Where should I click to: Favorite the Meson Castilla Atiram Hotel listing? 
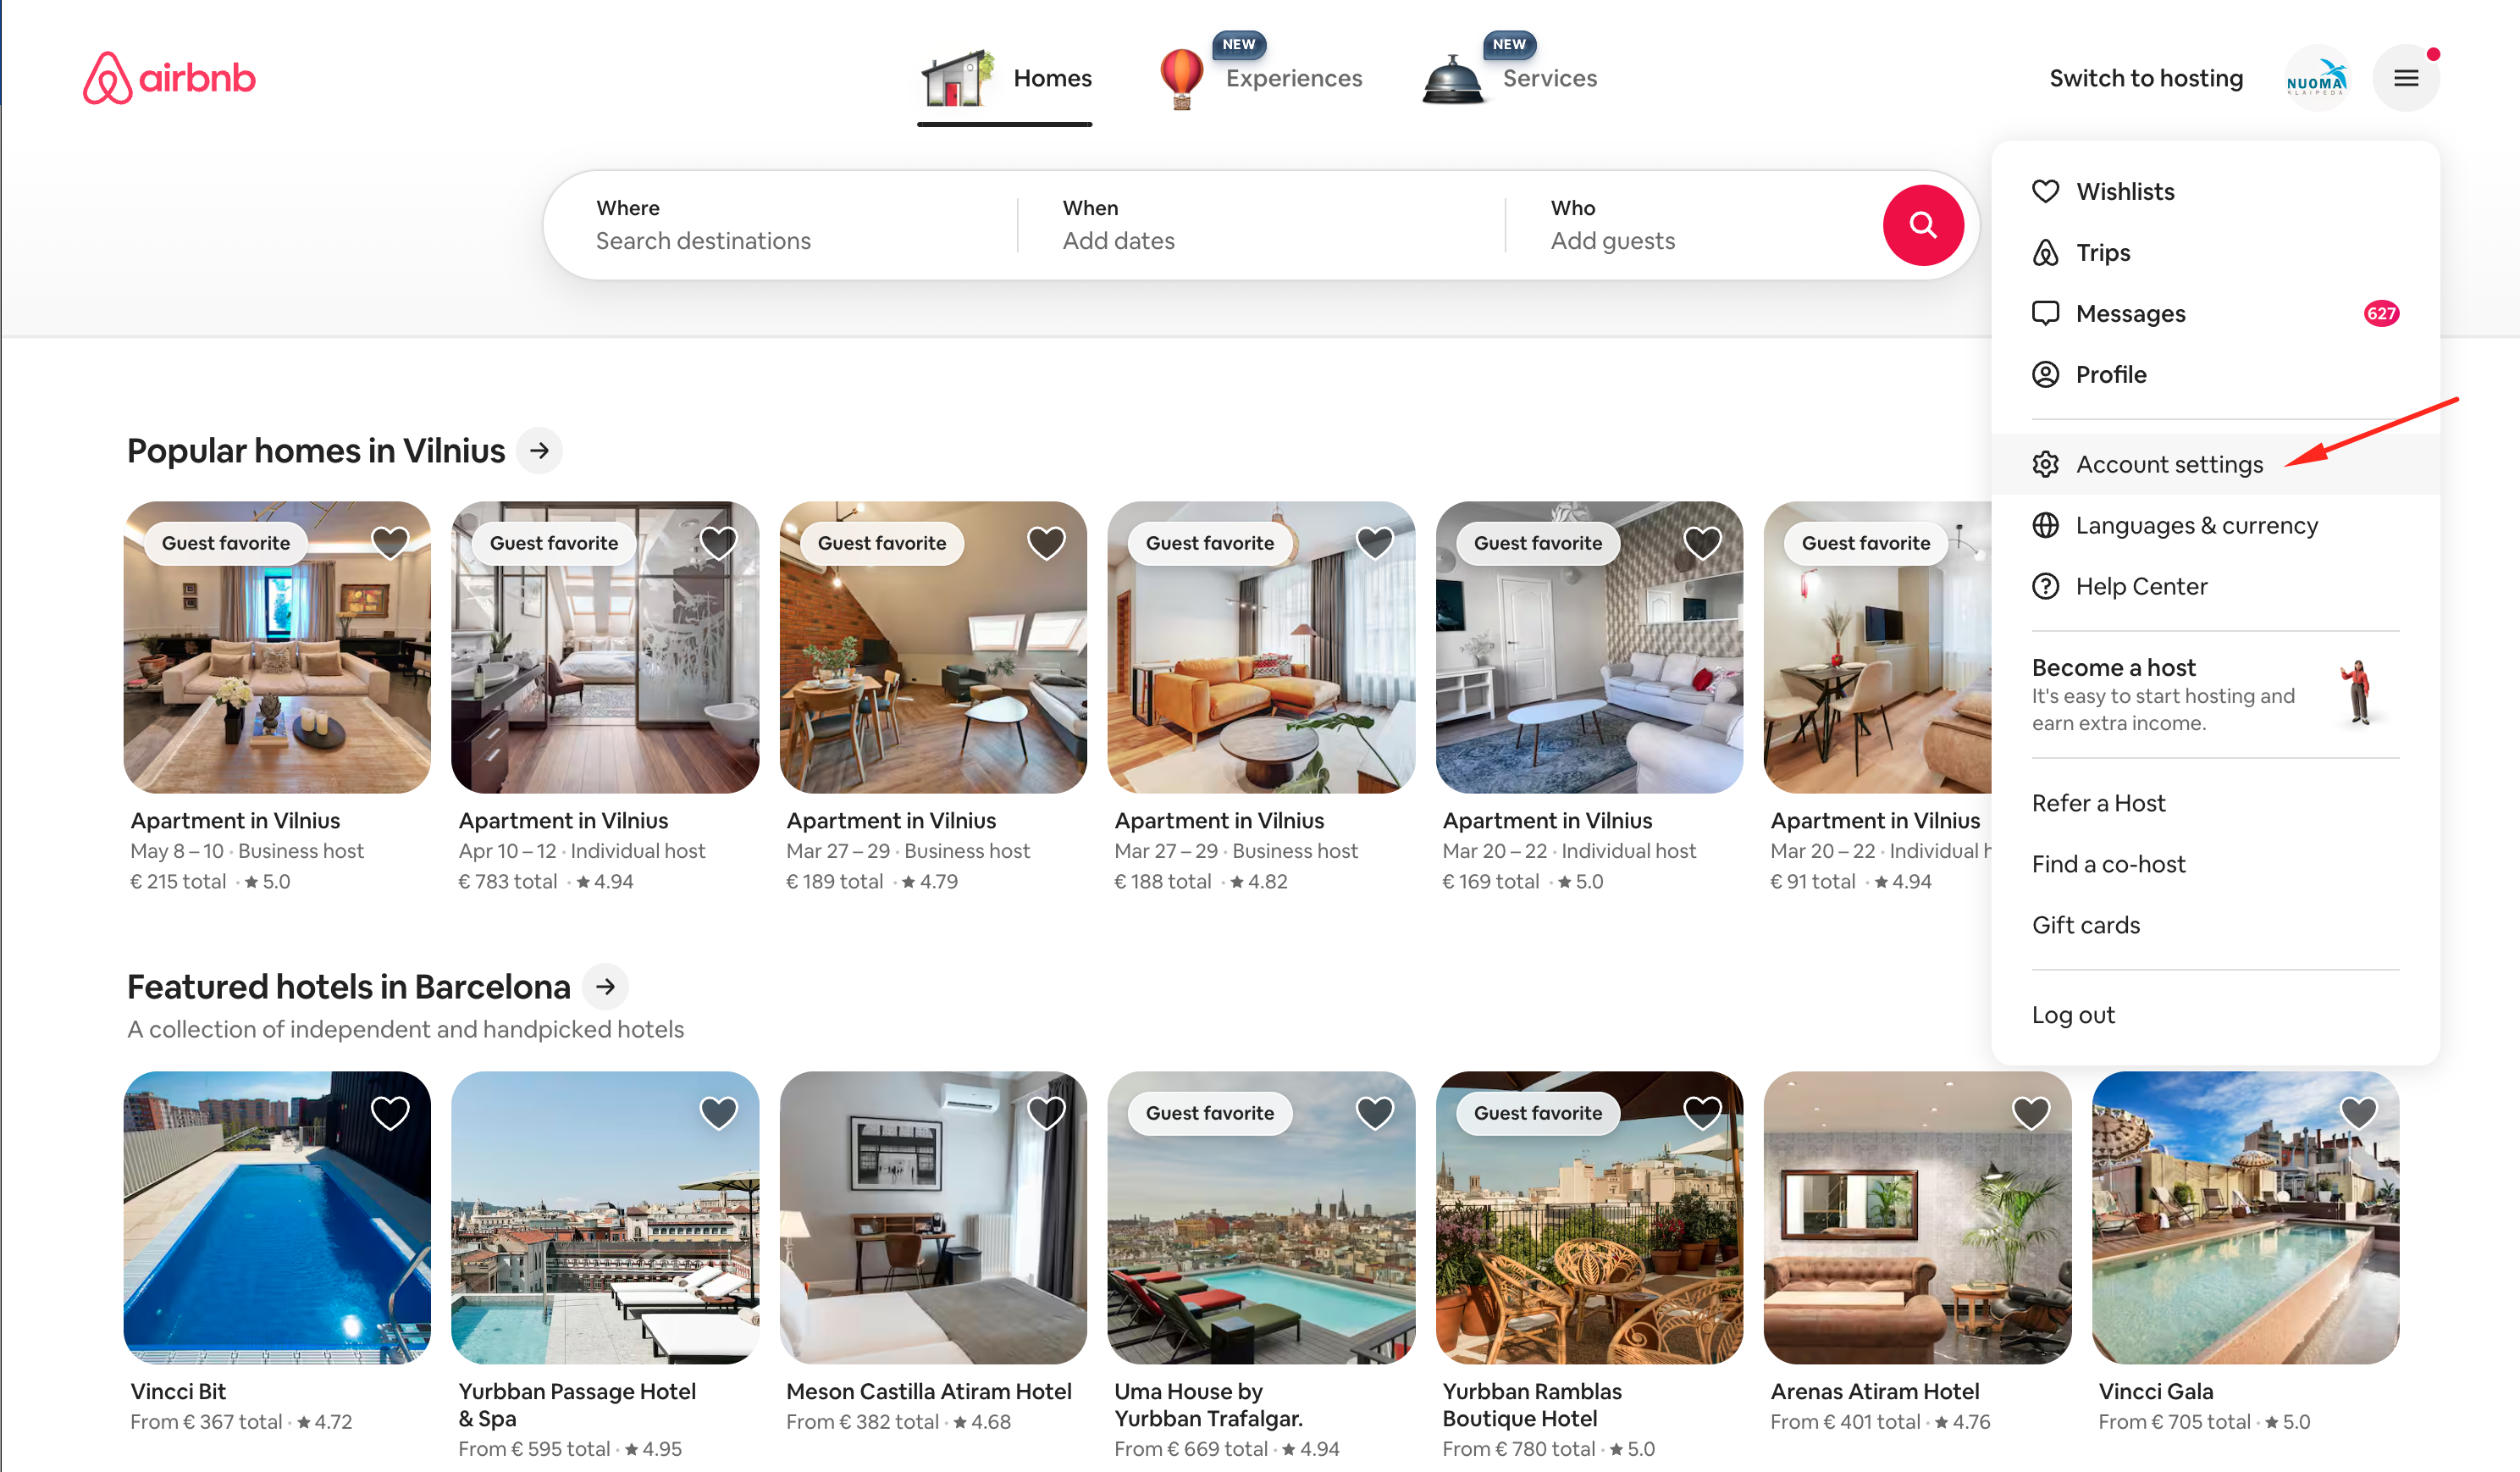tap(1046, 1112)
